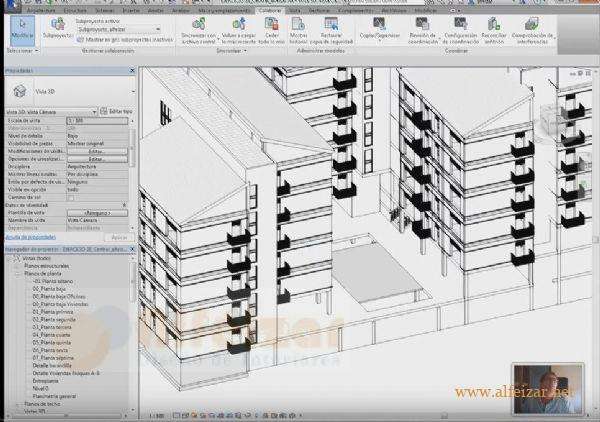The width and height of the screenshot is (600, 422).
Task: Switch to the Anotar ribbon tab
Action: [155, 10]
